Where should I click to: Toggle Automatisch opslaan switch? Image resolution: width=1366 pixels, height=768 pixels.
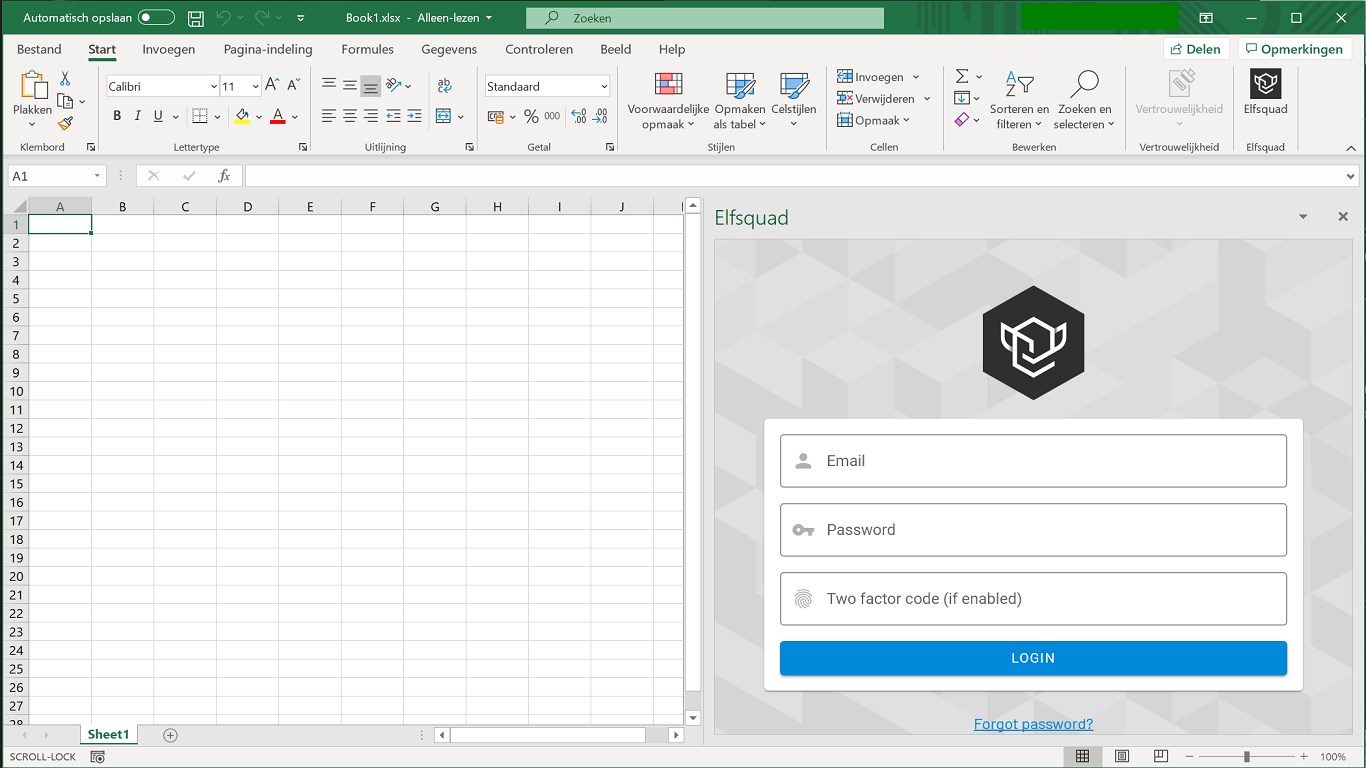(x=156, y=18)
